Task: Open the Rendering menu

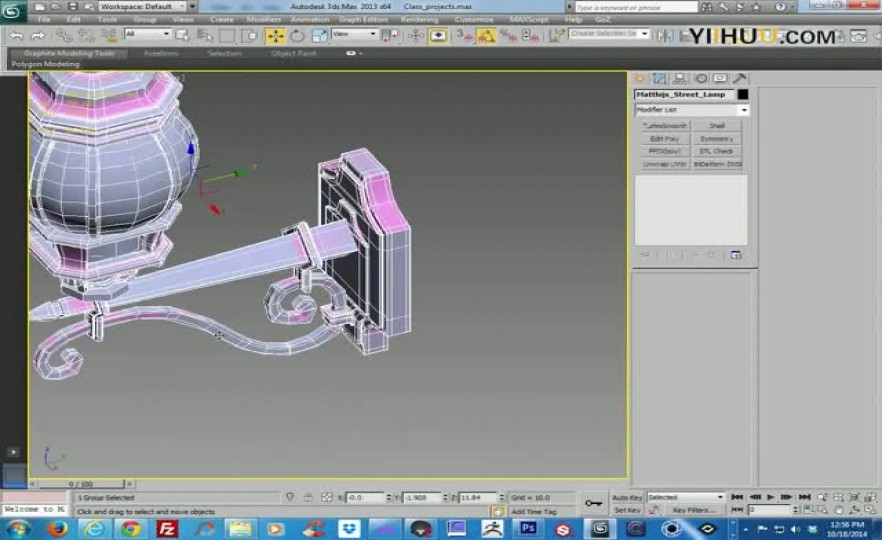Action: (419, 20)
